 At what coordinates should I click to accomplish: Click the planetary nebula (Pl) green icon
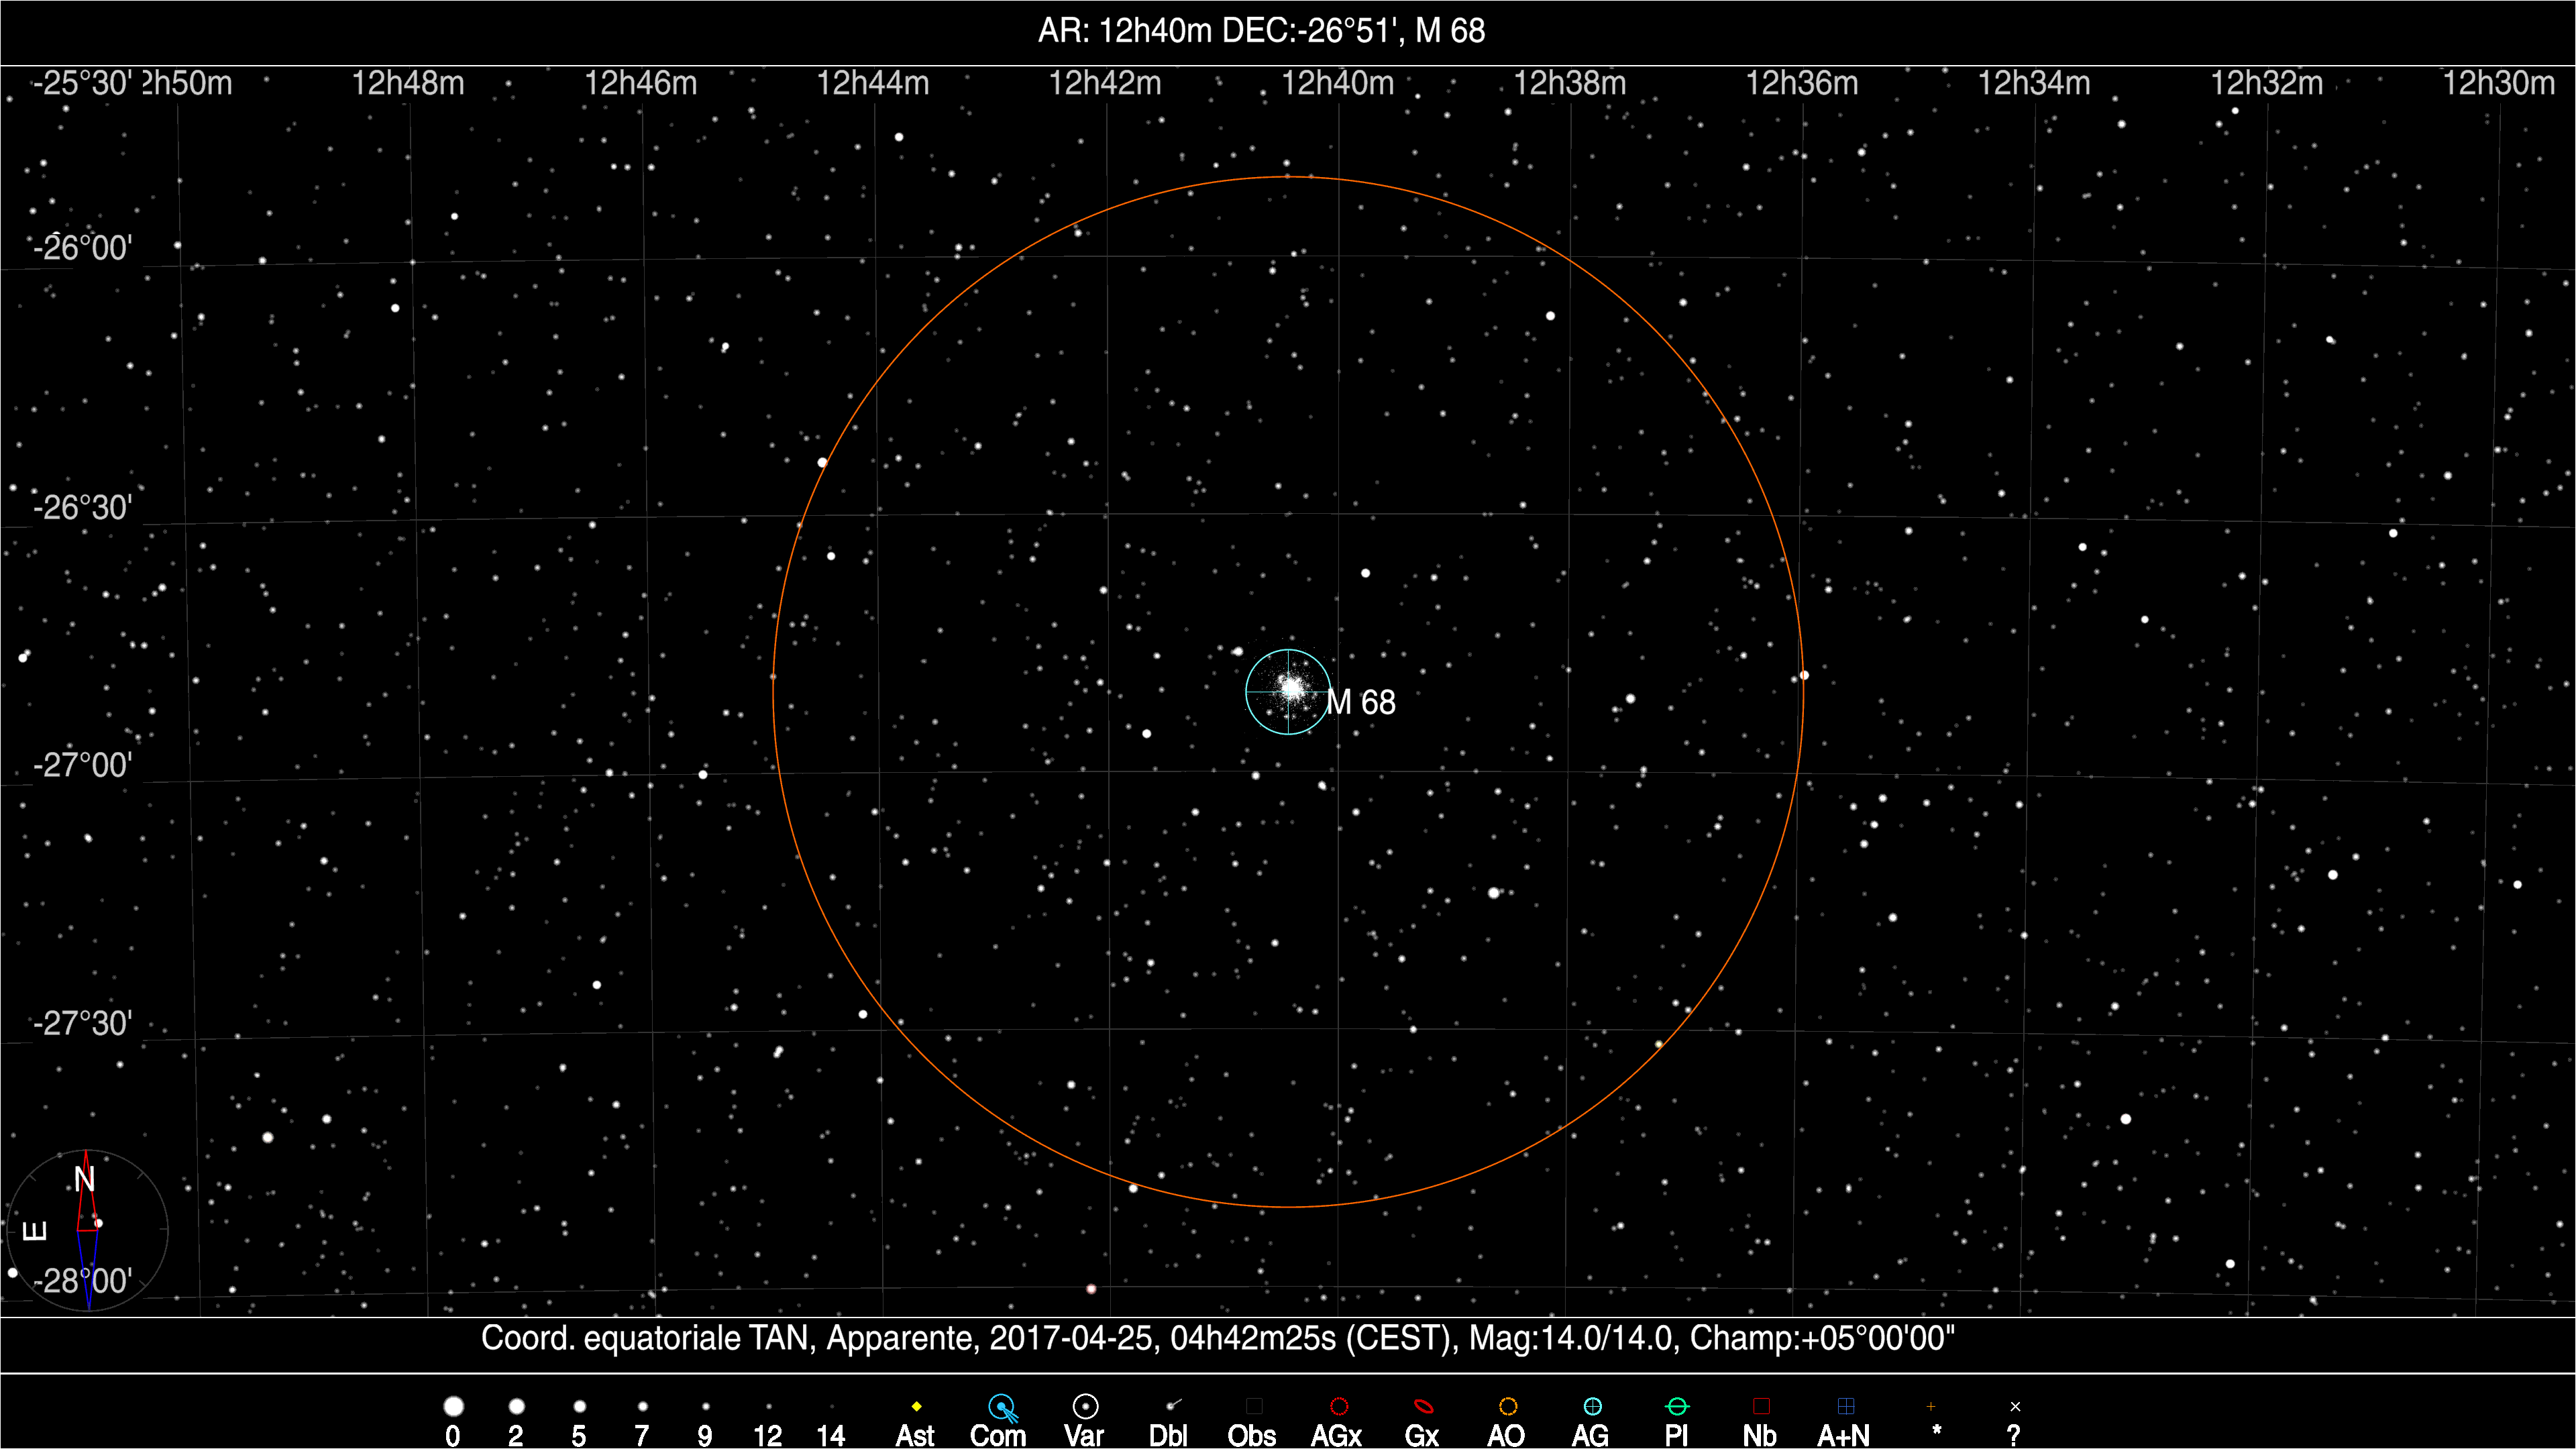[1677, 1407]
